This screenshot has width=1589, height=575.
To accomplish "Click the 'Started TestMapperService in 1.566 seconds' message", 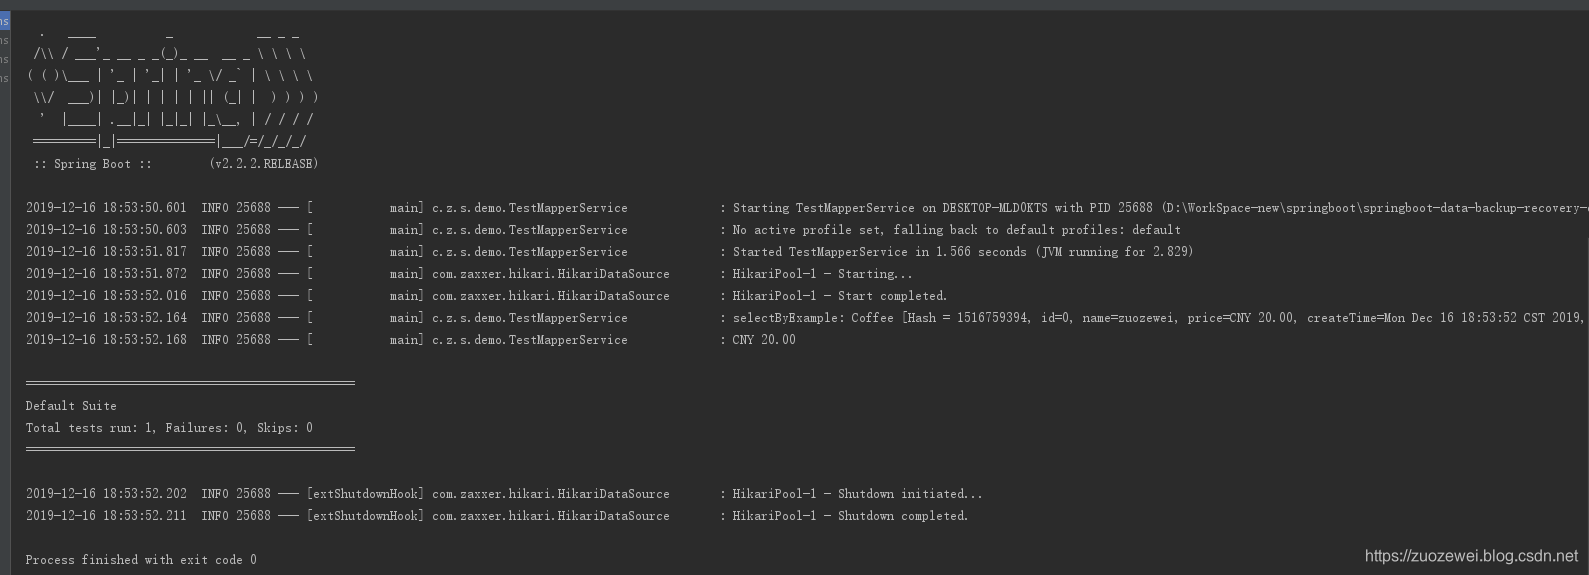I will tap(962, 252).
